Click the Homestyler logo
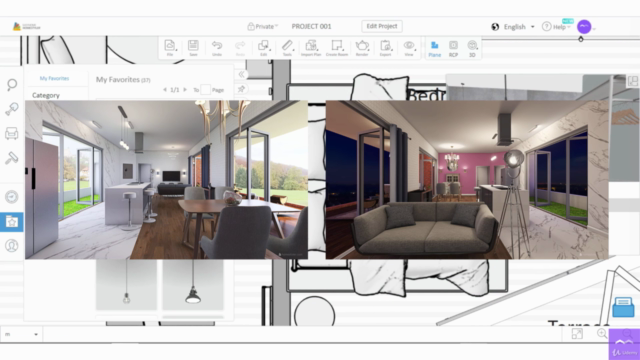The width and height of the screenshot is (640, 360). coord(27,27)
